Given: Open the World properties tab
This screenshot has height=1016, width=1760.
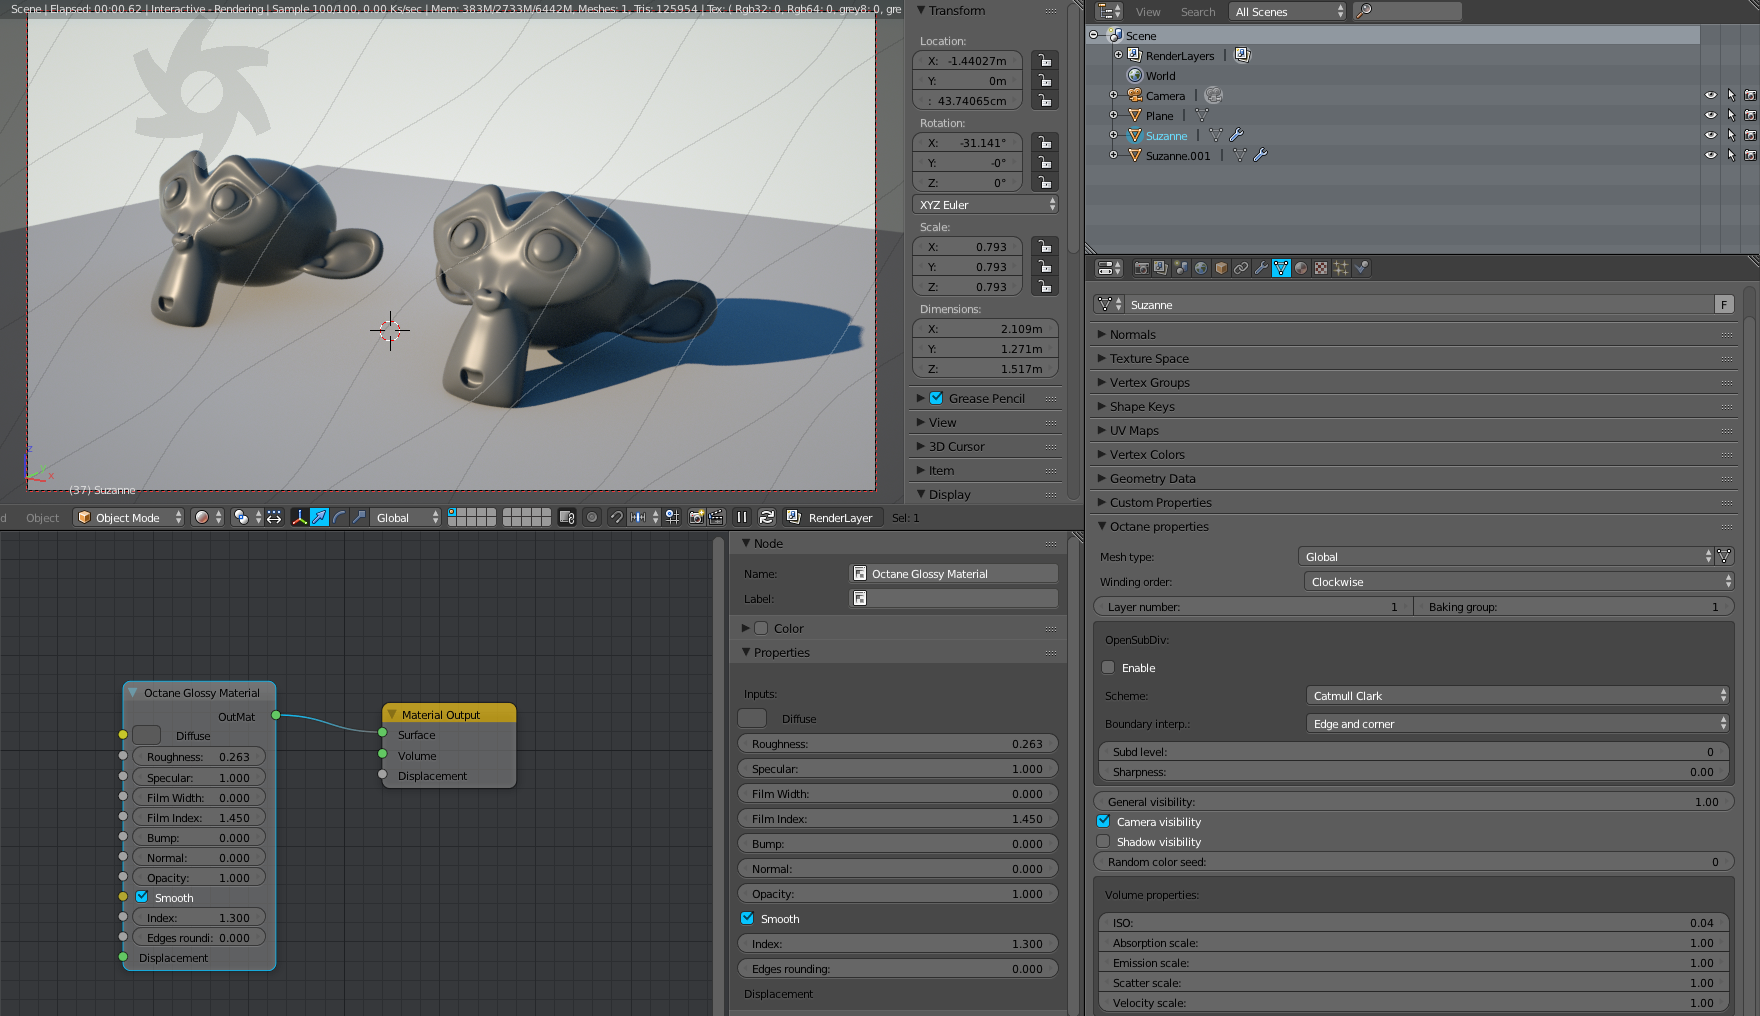Looking at the screenshot, I should [1201, 268].
